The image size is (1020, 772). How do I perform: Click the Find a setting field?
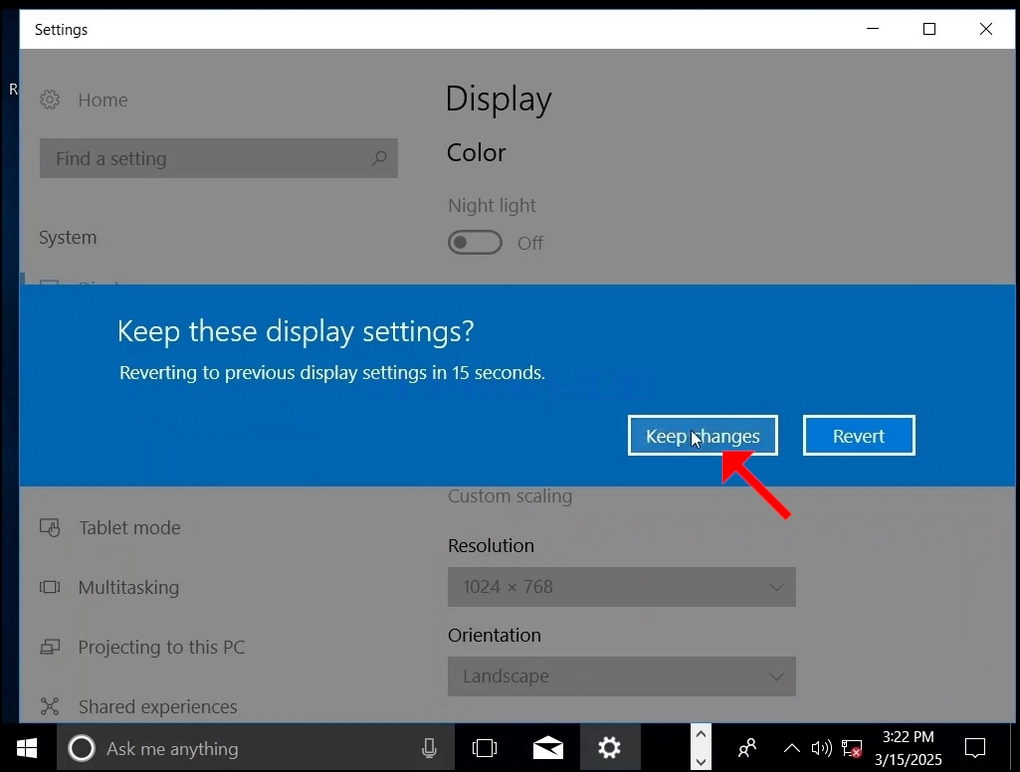pyautogui.click(x=219, y=158)
